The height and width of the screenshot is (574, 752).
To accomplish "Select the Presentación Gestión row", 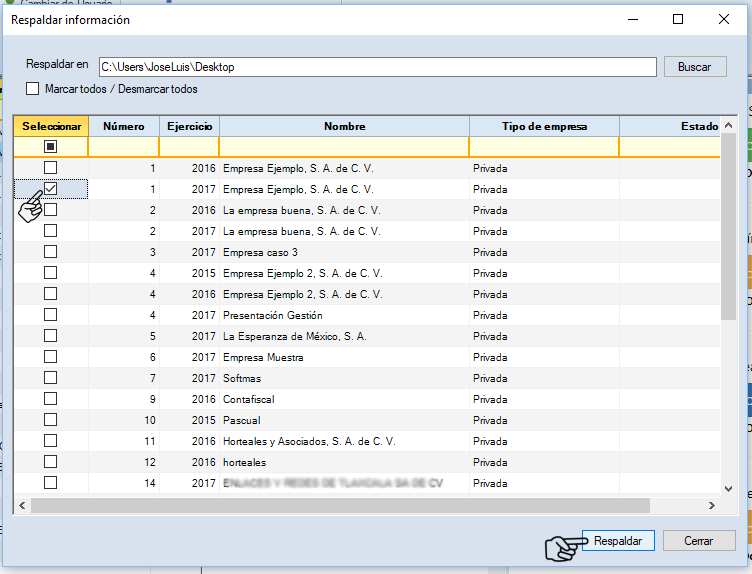I will 272,315.
